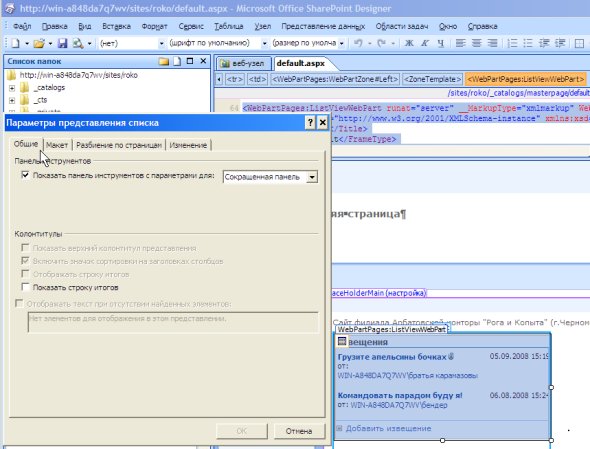Click the disabled ОК button
This screenshot has width=590, height=449.
pos(242,431)
